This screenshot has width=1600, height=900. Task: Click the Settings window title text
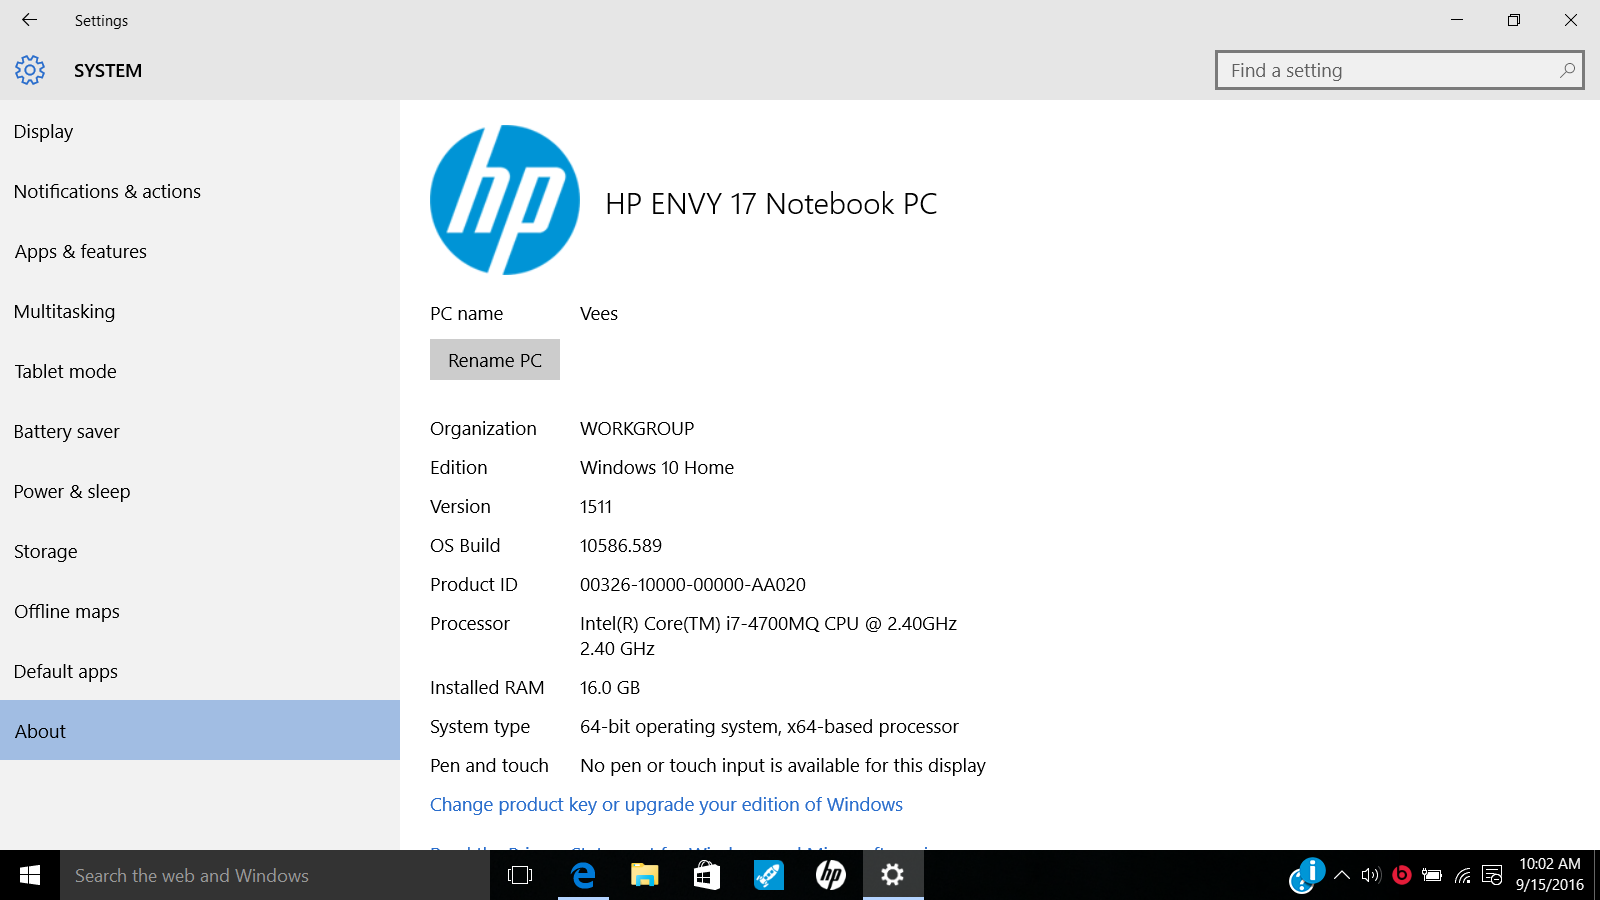[x=101, y=20]
